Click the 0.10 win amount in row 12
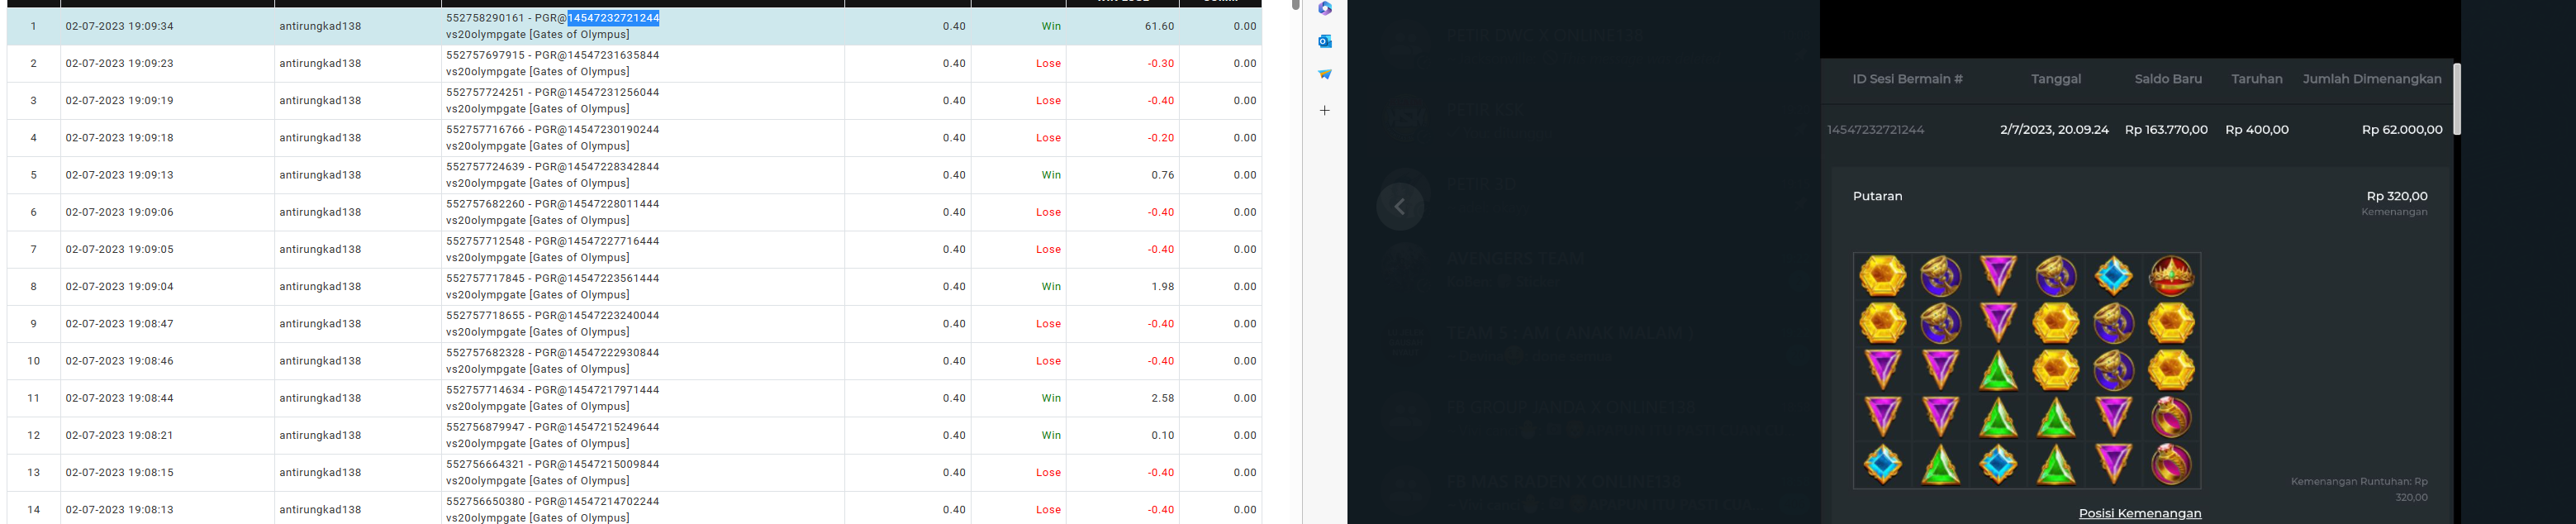 click(x=1162, y=435)
